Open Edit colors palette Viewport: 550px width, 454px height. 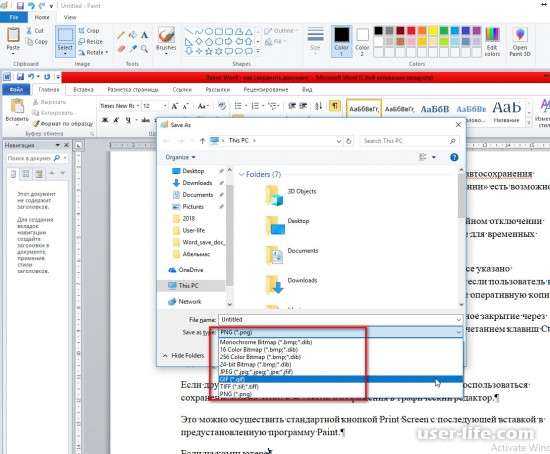tap(492, 41)
